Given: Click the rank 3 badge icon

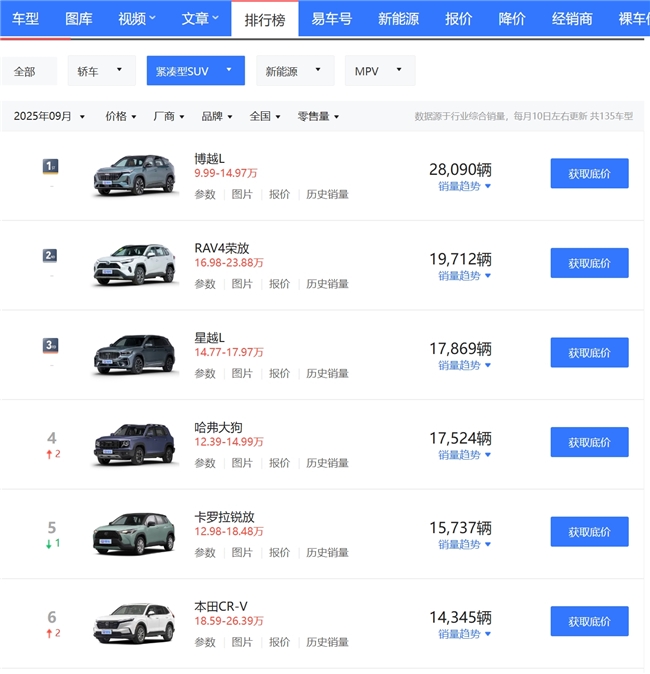Looking at the screenshot, I should point(50,345).
